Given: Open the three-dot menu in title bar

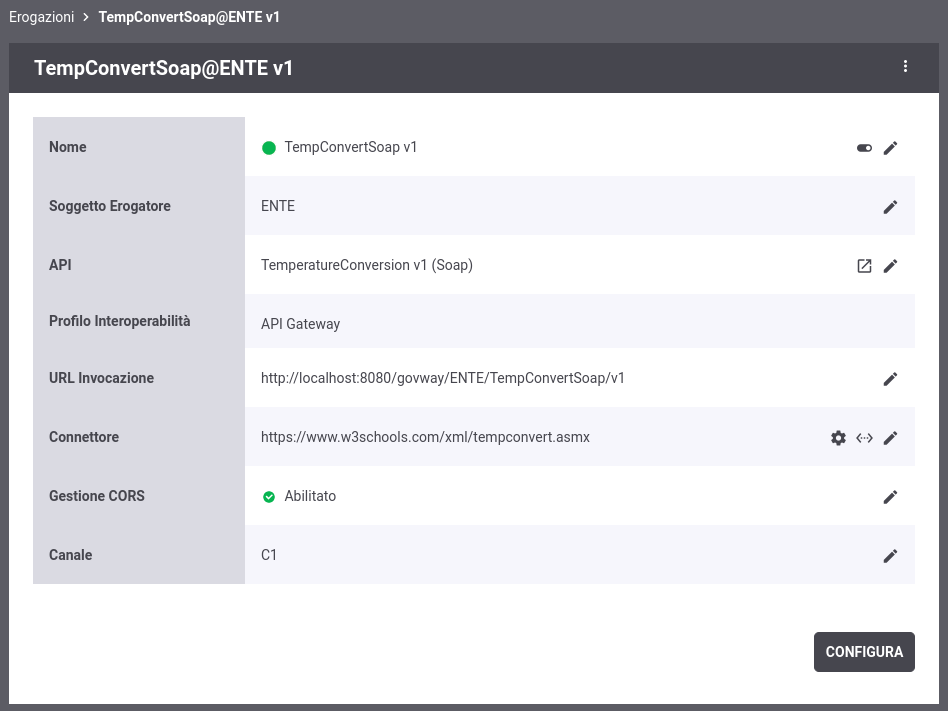Looking at the screenshot, I should pos(905,67).
